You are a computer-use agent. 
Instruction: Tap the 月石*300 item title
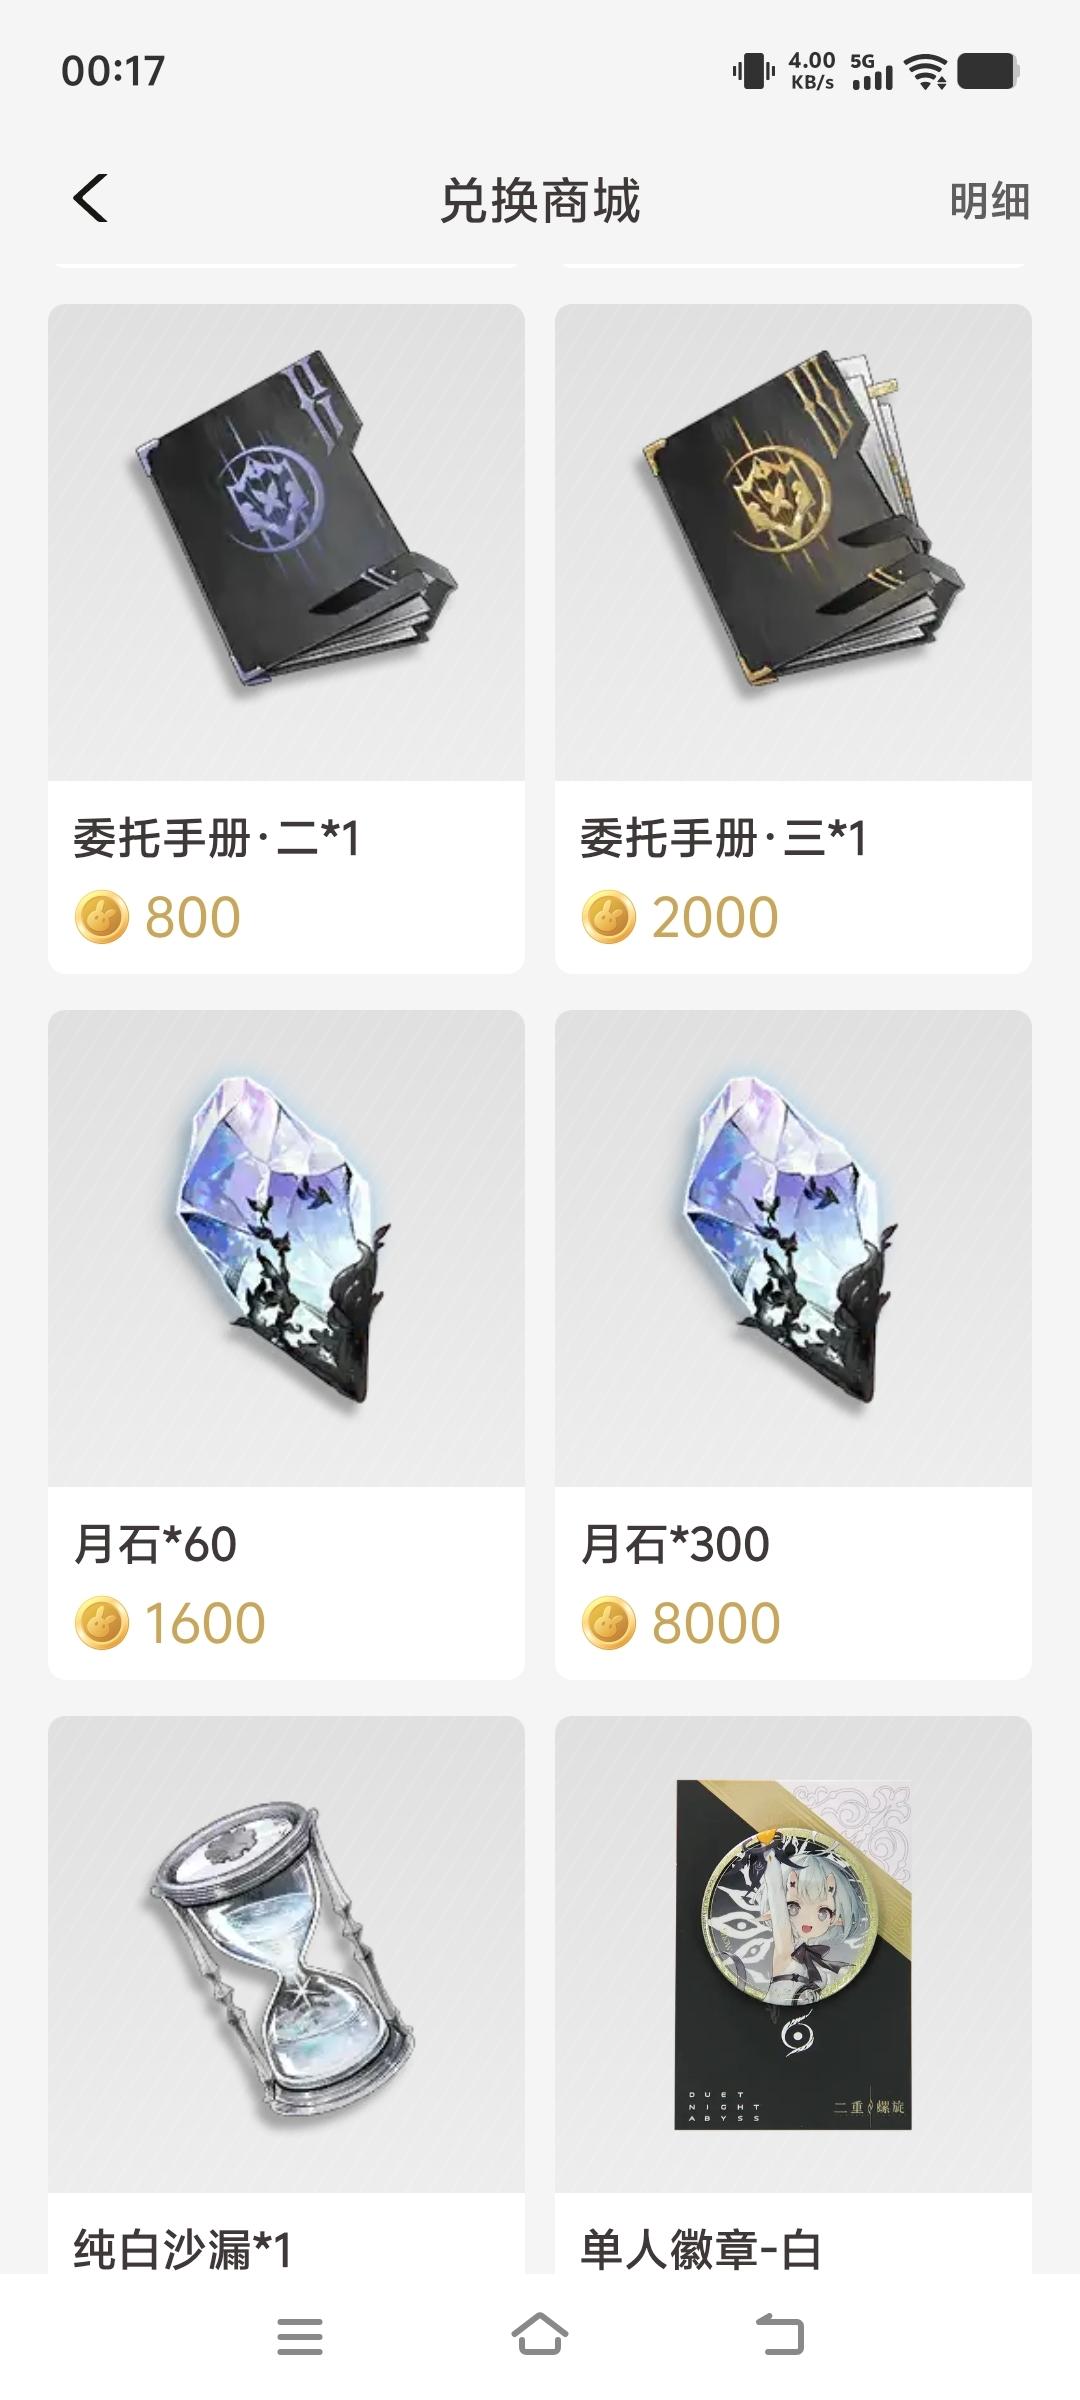675,1544
